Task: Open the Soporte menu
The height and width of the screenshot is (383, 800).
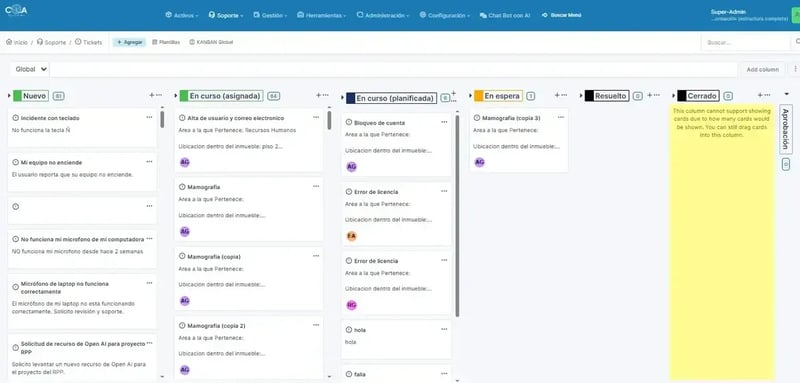Action: (x=226, y=16)
